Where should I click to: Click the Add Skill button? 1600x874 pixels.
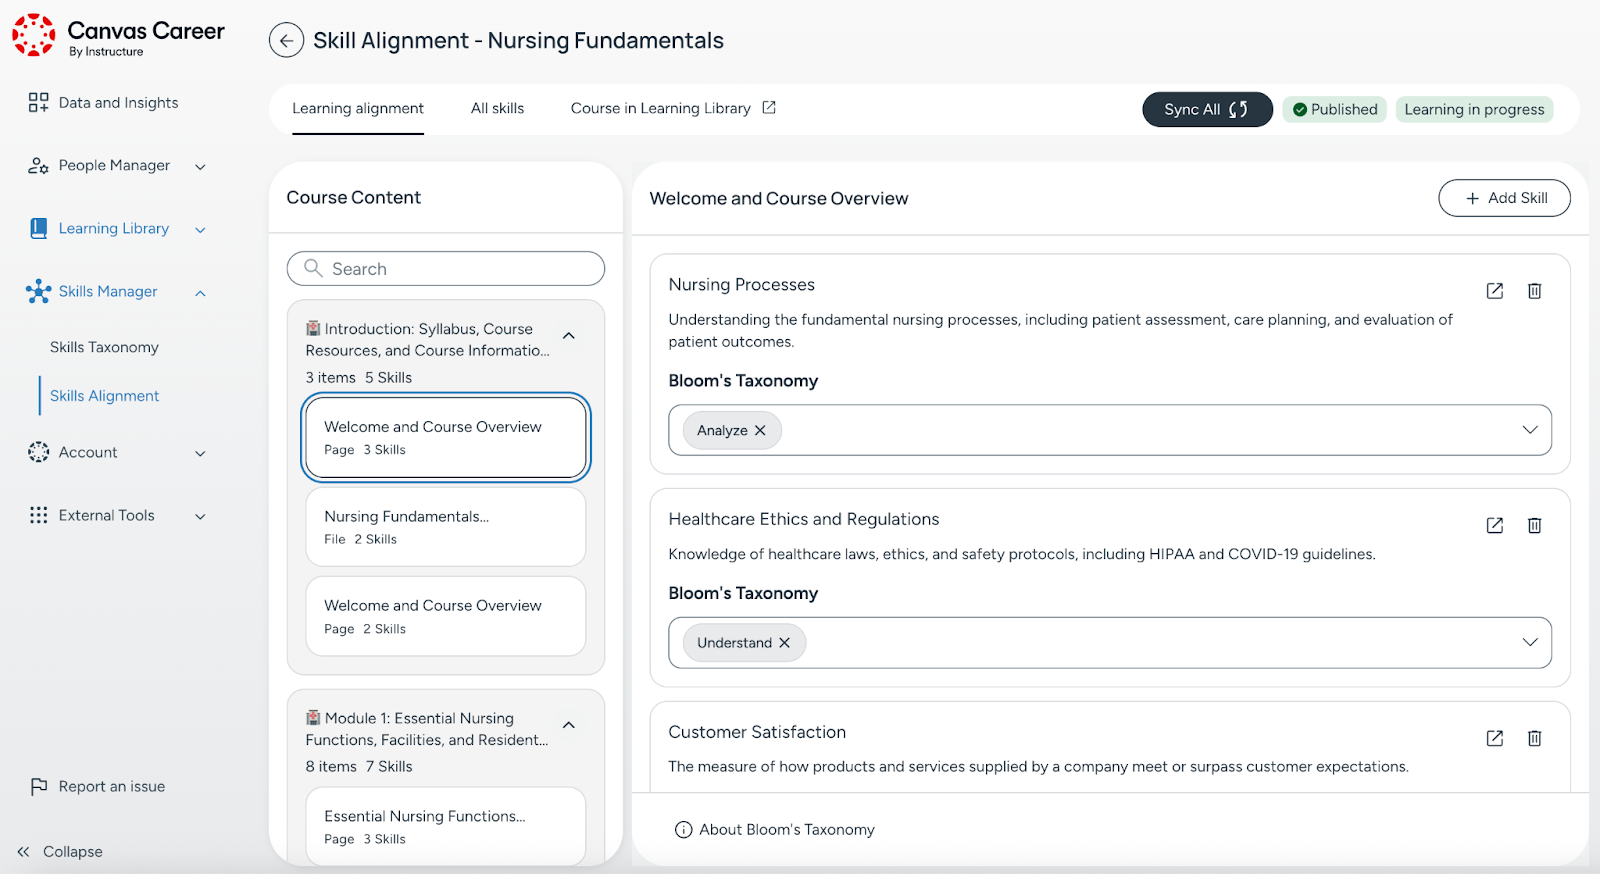pyautogui.click(x=1504, y=198)
